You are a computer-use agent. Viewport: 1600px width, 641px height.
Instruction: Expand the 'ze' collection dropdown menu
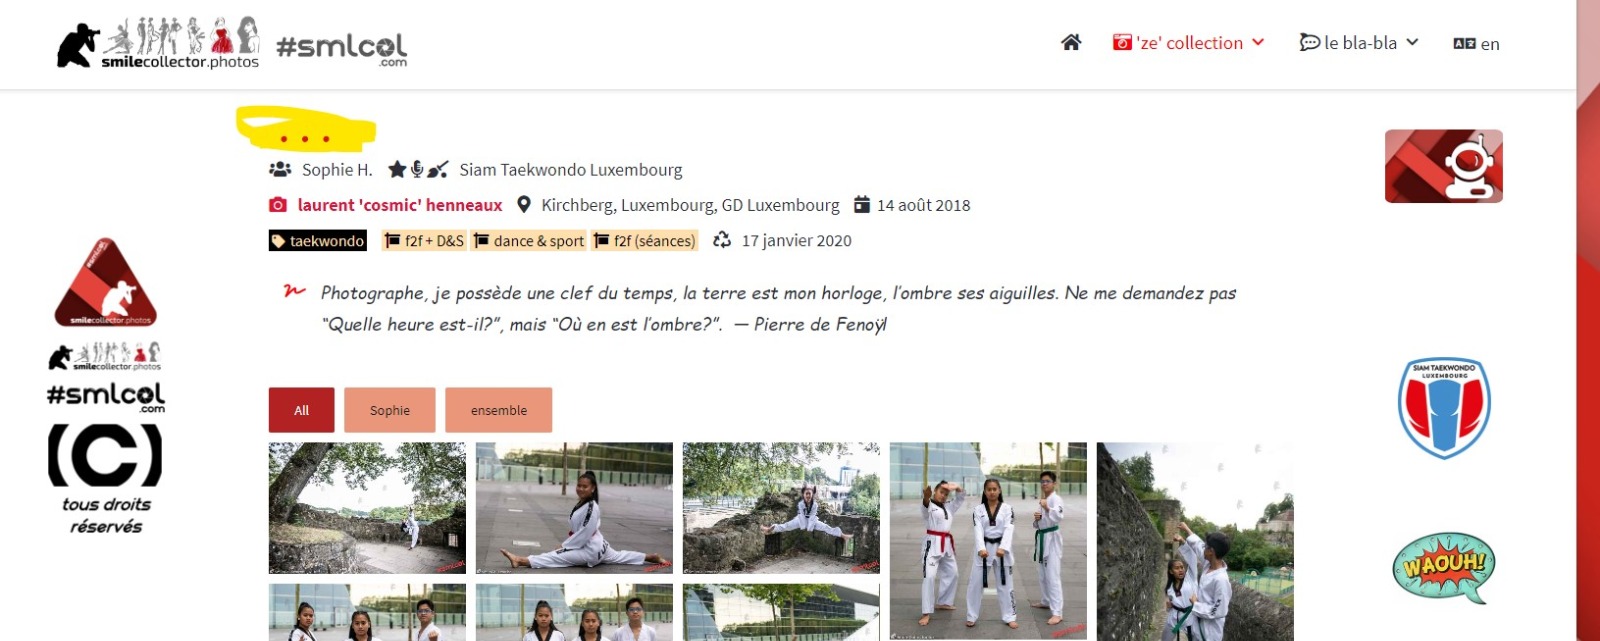[1188, 42]
